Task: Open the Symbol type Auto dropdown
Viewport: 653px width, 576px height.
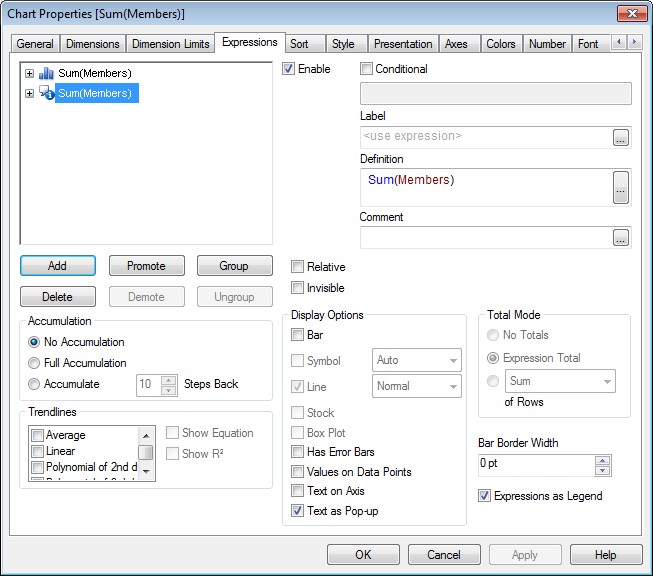Action: coord(416,360)
